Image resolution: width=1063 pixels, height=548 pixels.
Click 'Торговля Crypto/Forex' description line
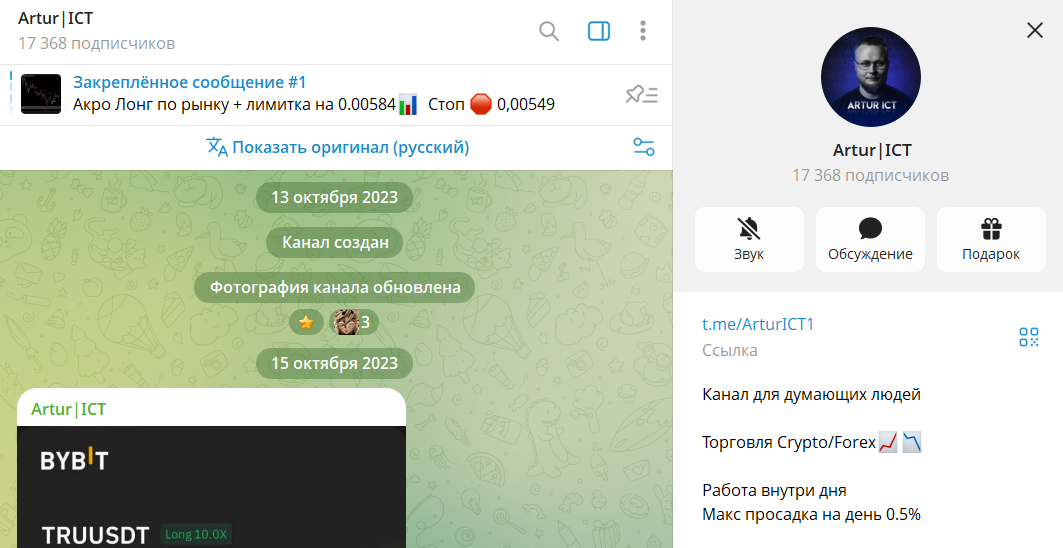click(x=811, y=443)
